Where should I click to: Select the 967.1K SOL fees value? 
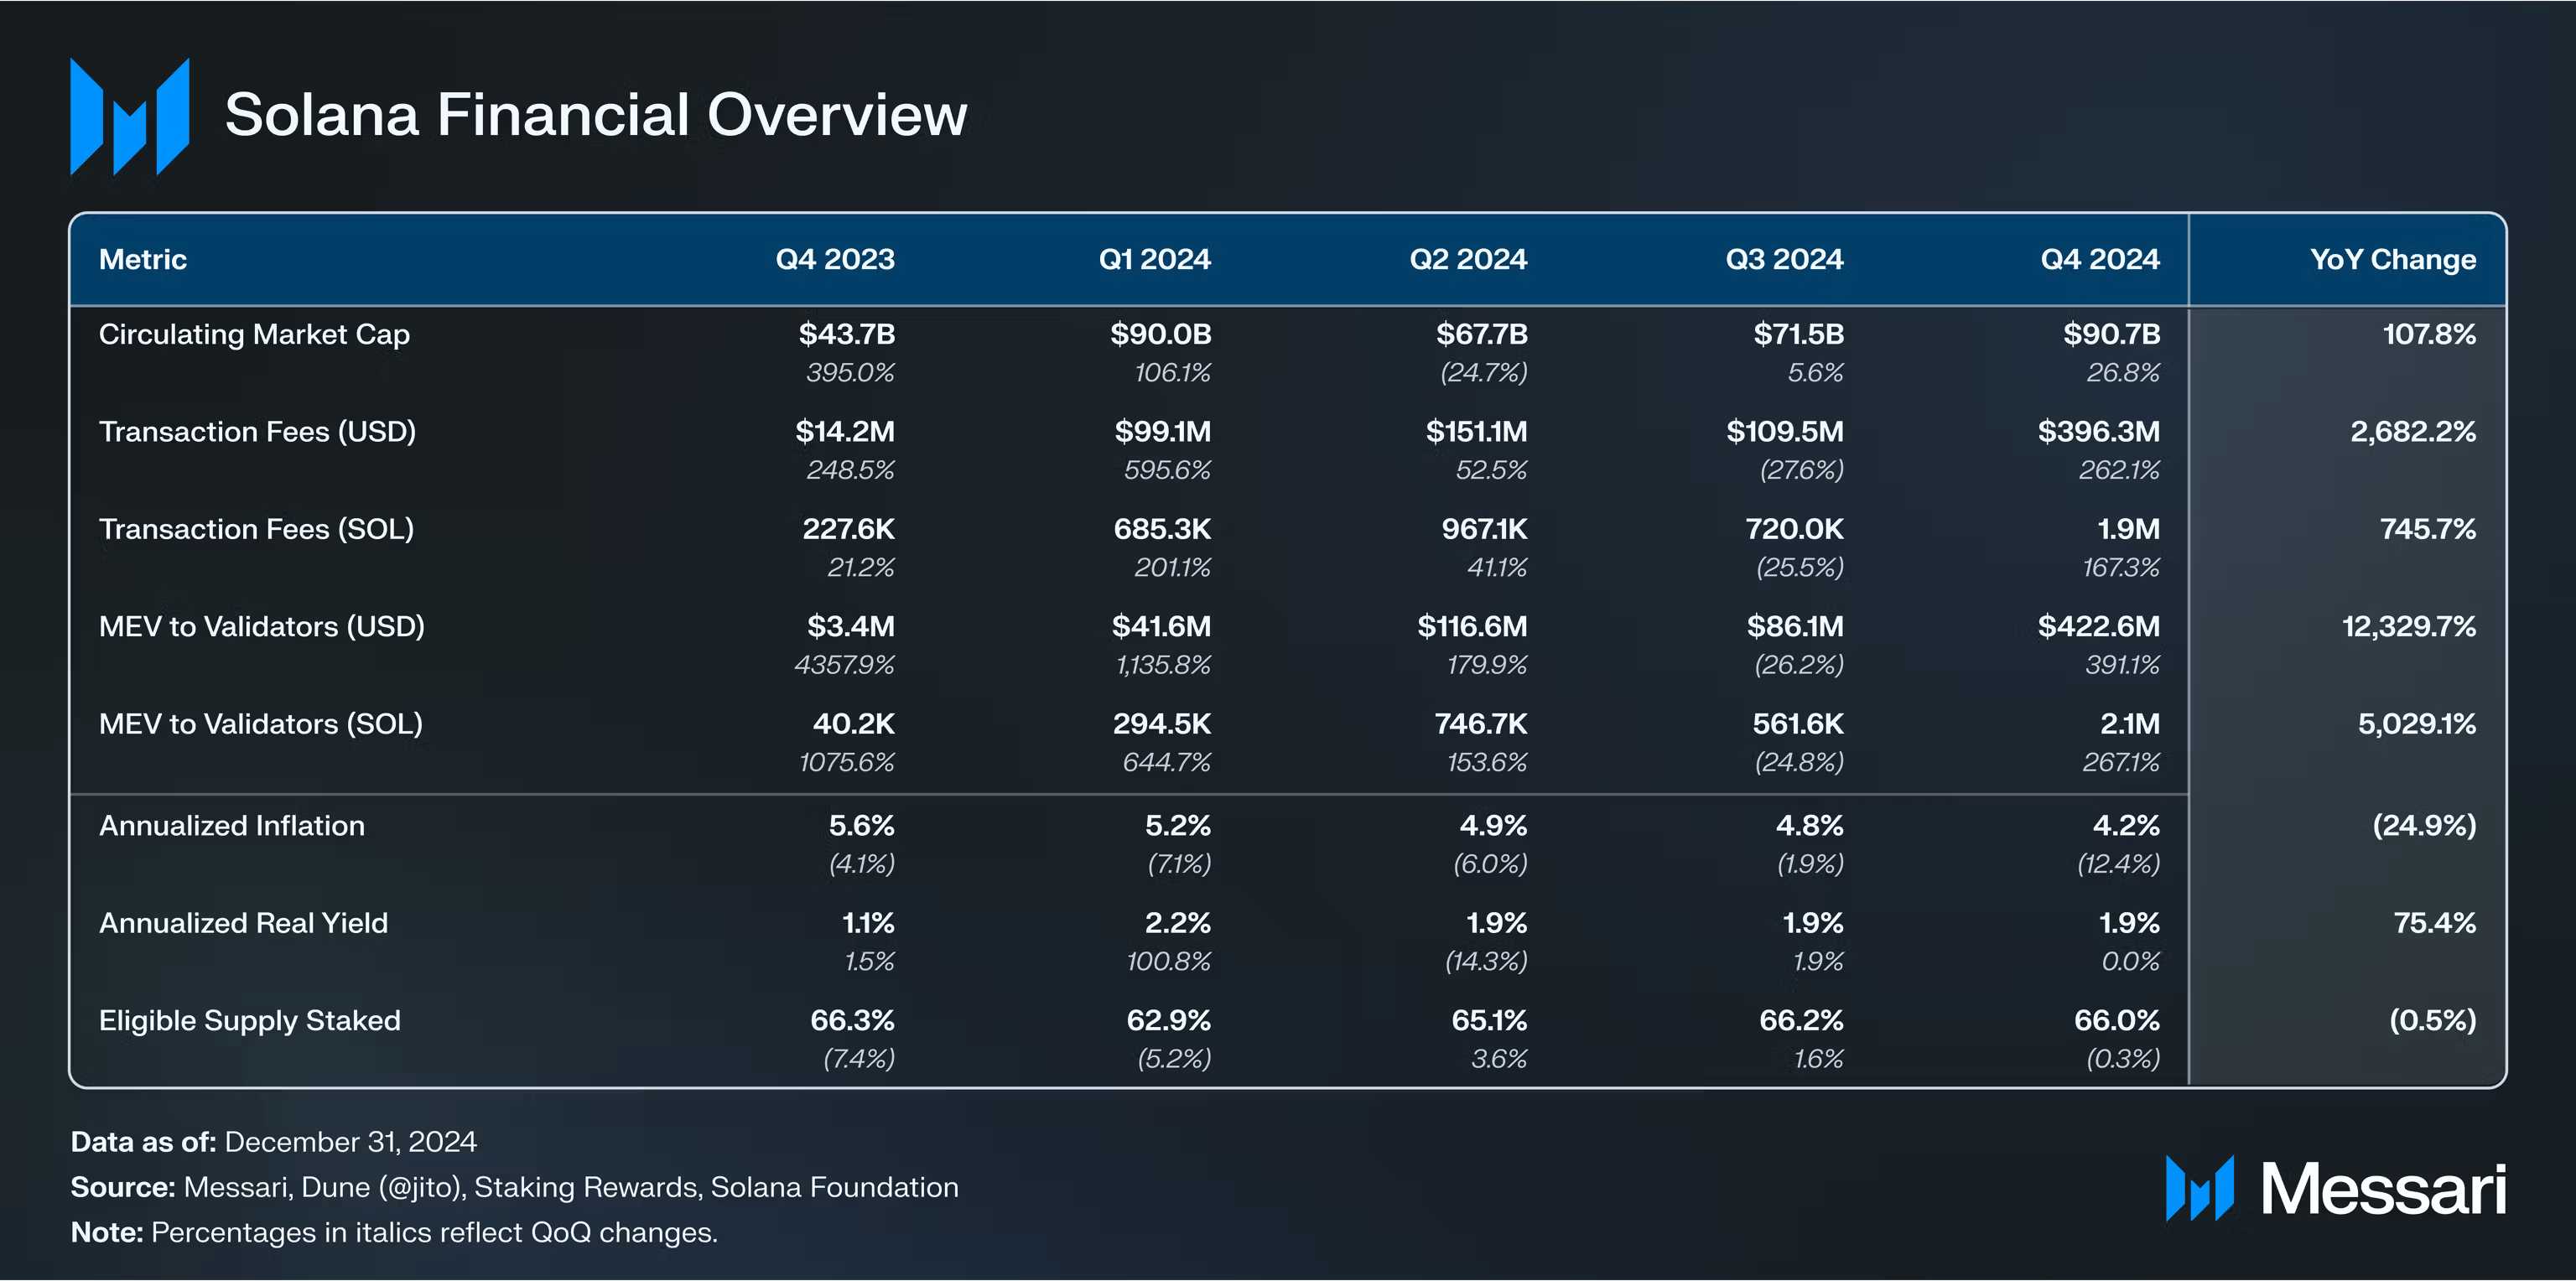[1484, 529]
